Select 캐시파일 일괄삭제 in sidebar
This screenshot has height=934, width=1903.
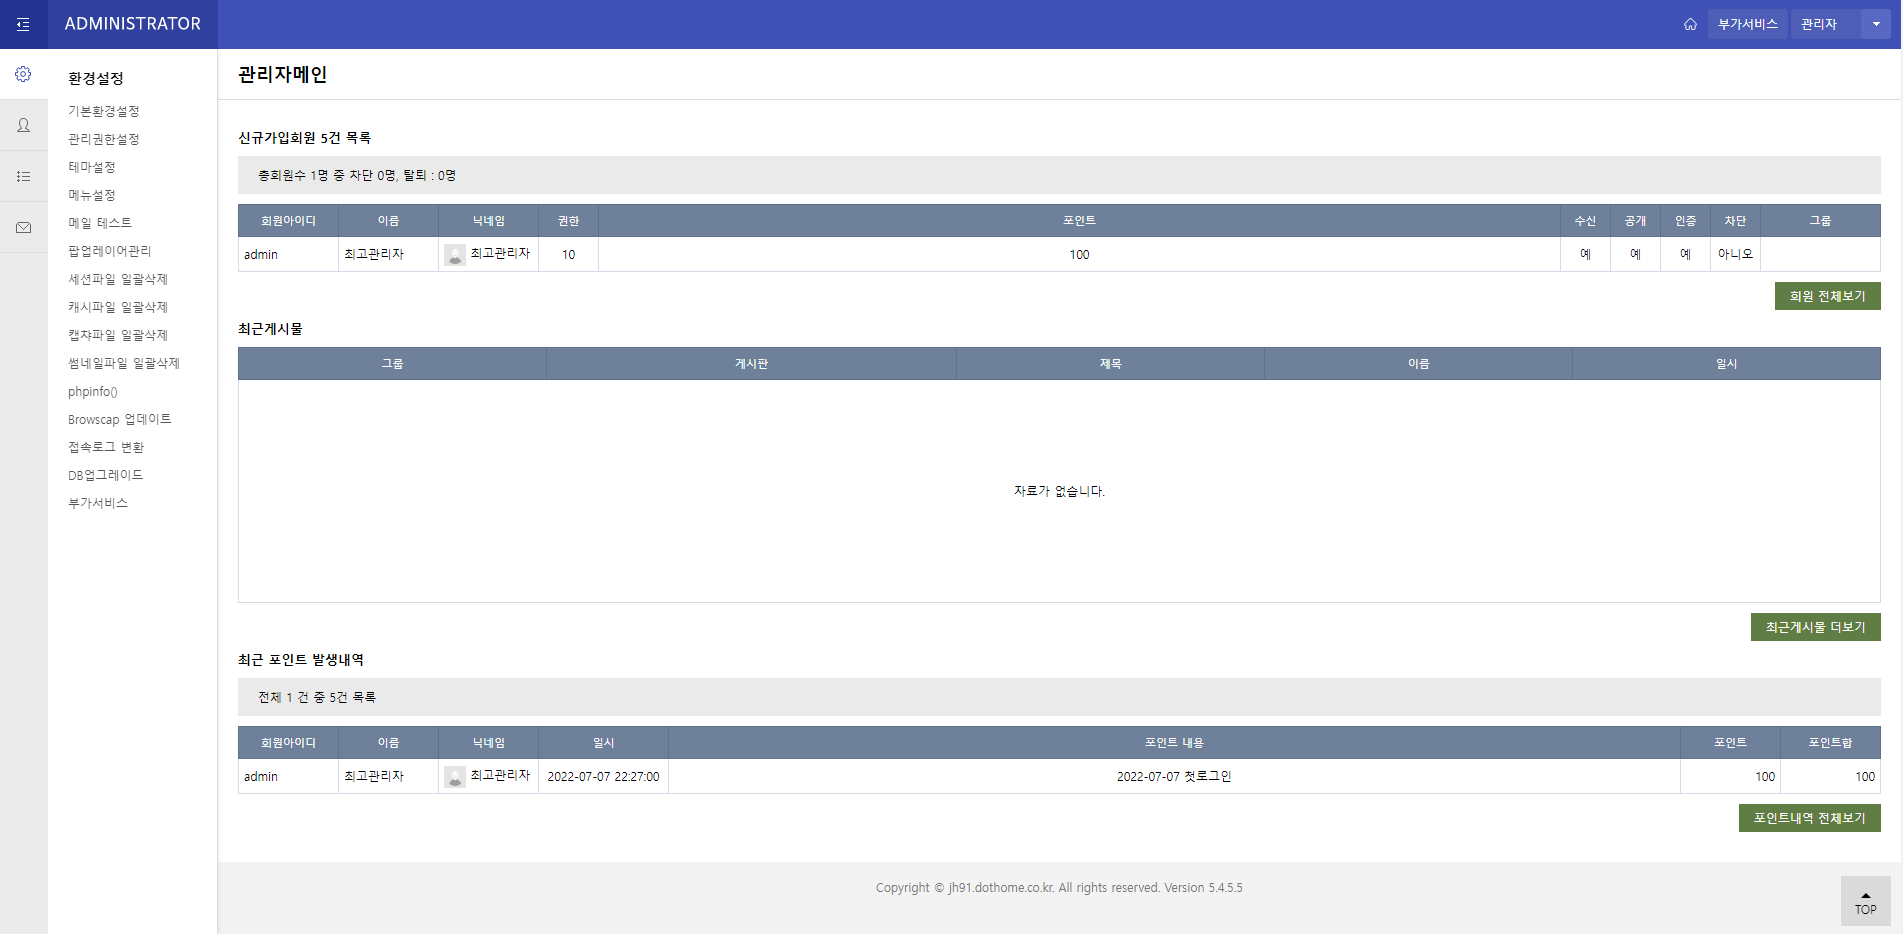(118, 307)
